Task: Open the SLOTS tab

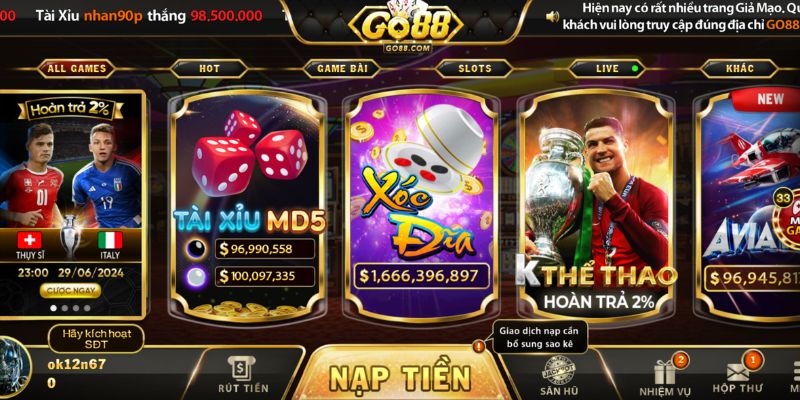Action: coord(474,68)
